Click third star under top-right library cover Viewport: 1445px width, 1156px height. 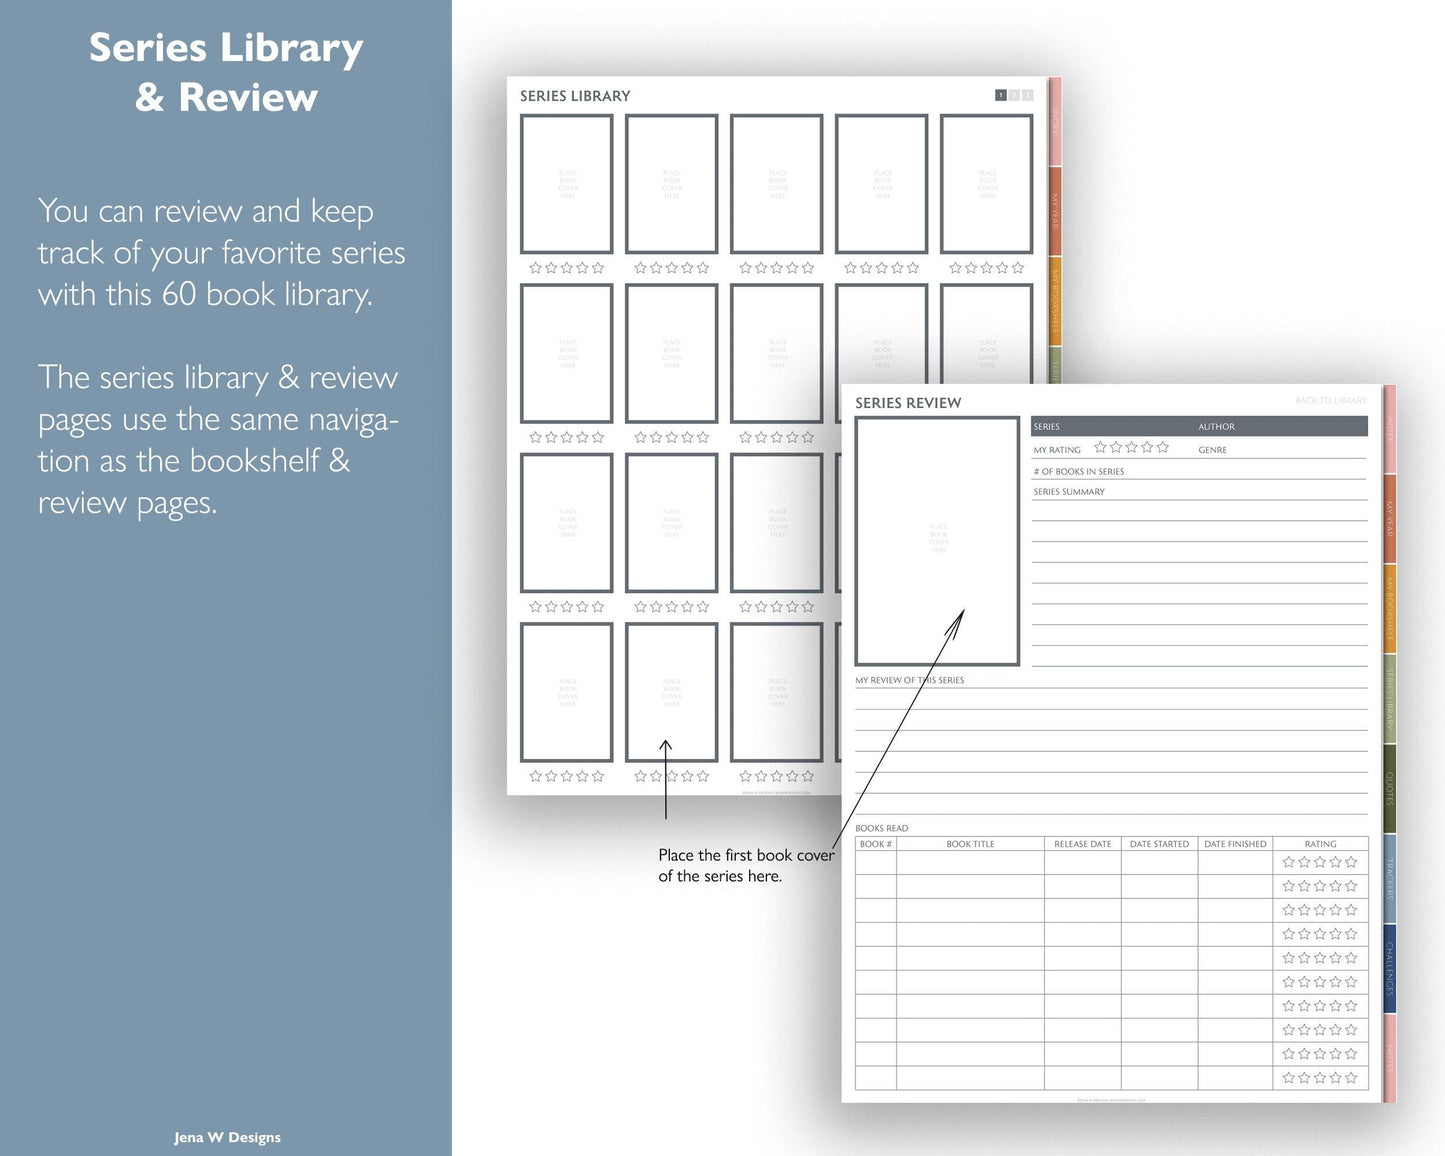pos(987,268)
